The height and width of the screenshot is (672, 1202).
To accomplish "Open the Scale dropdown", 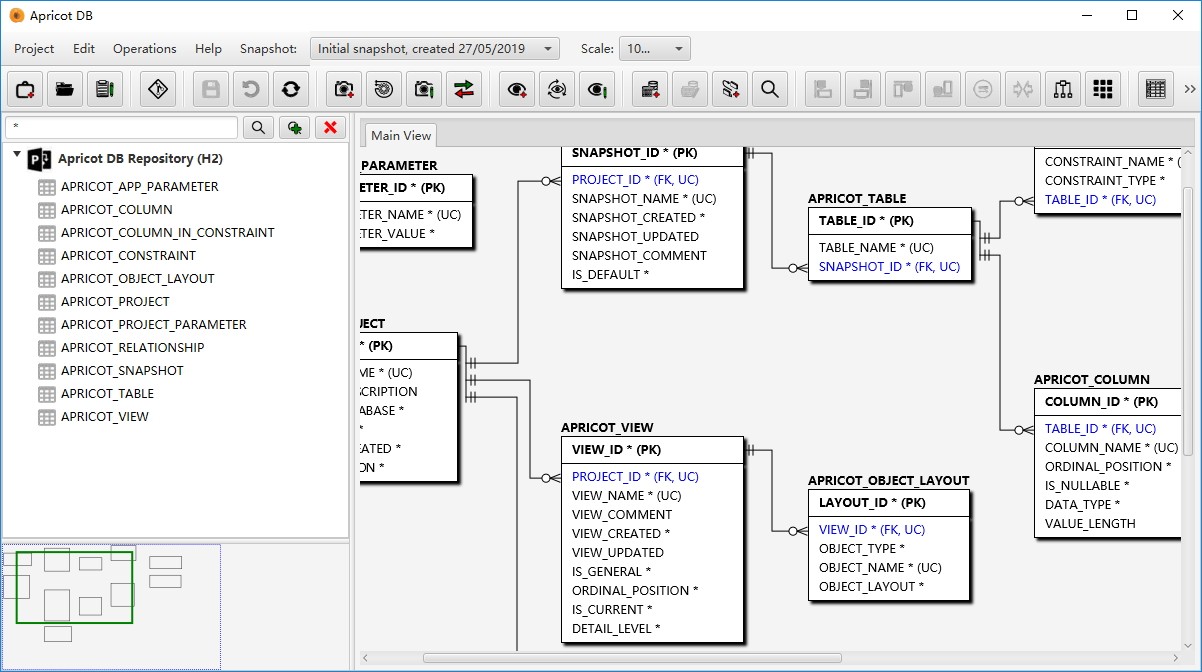I will click(x=655, y=49).
